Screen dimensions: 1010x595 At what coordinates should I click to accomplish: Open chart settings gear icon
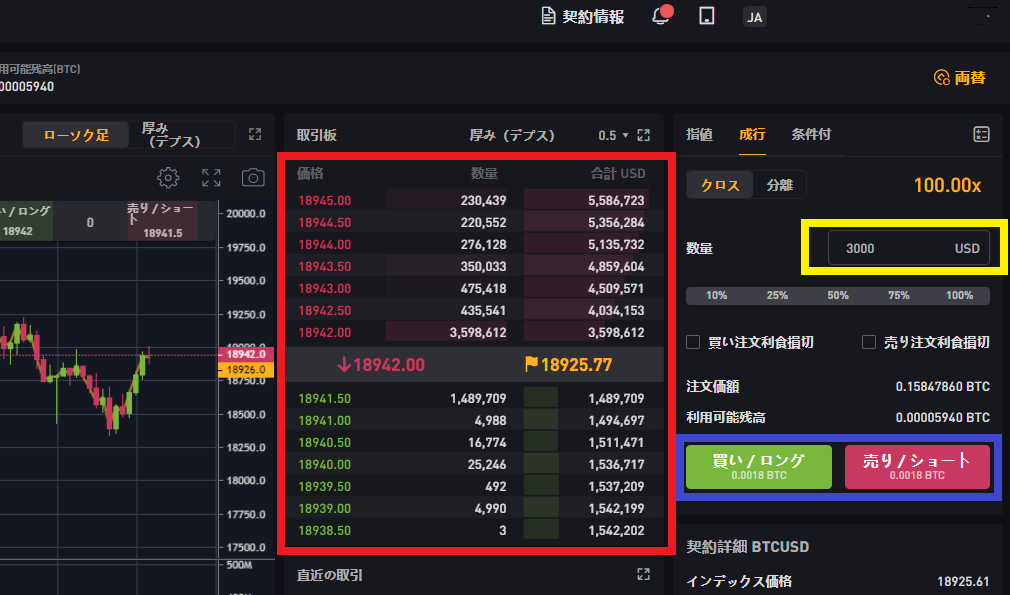(x=168, y=178)
